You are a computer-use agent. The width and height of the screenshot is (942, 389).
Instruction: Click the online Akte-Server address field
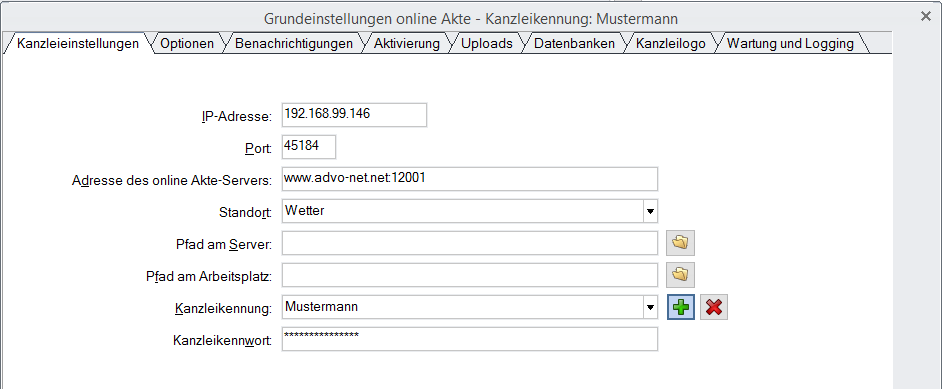469,179
